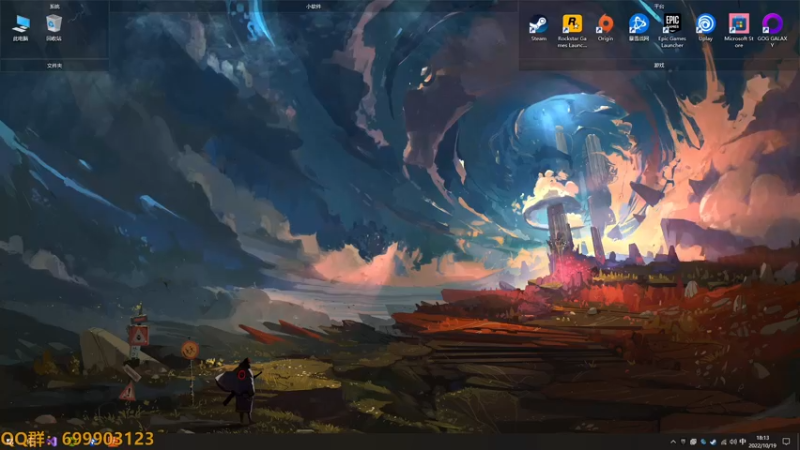Select the Microsoft Store shortcut

click(739, 31)
